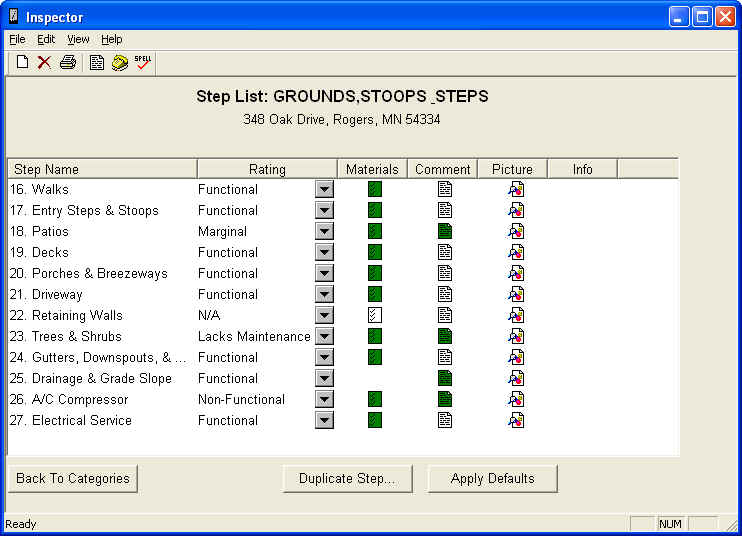This screenshot has height=536, width=742.
Task: Click the Lacks Maintenance rating value
Action: tap(254, 336)
